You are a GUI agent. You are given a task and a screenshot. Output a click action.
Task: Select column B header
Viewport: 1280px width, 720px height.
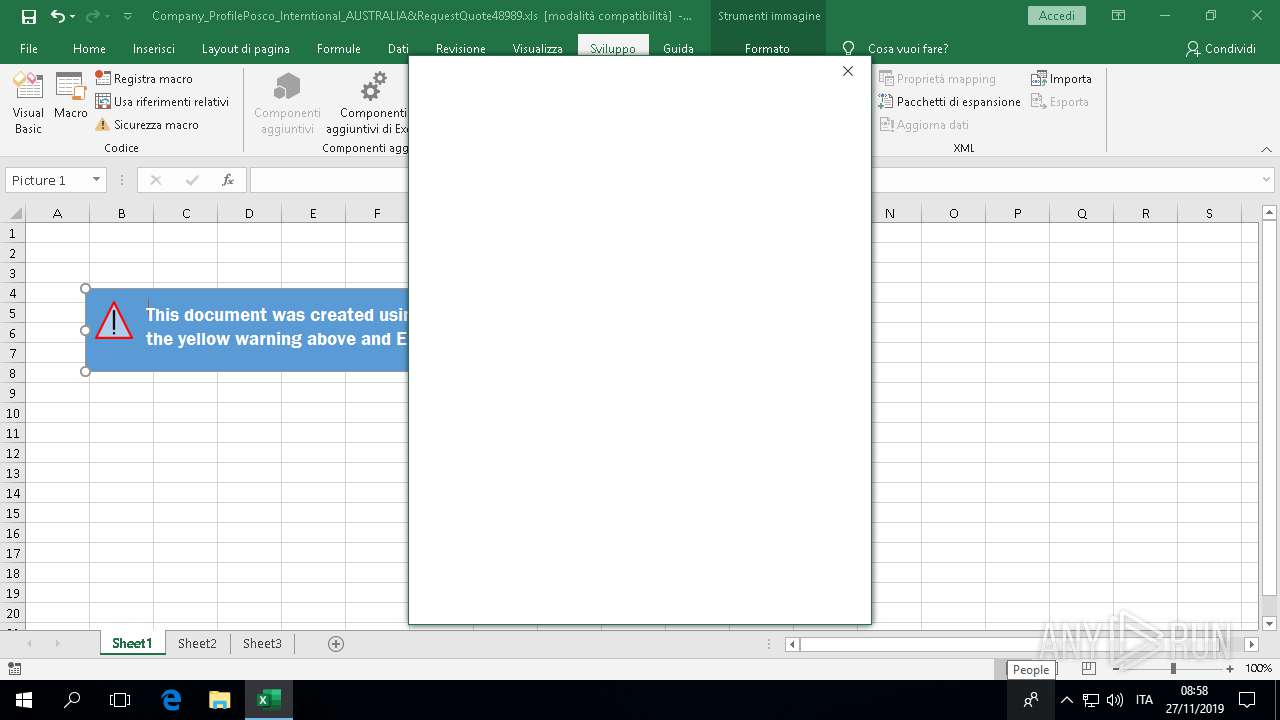pyautogui.click(x=121, y=213)
